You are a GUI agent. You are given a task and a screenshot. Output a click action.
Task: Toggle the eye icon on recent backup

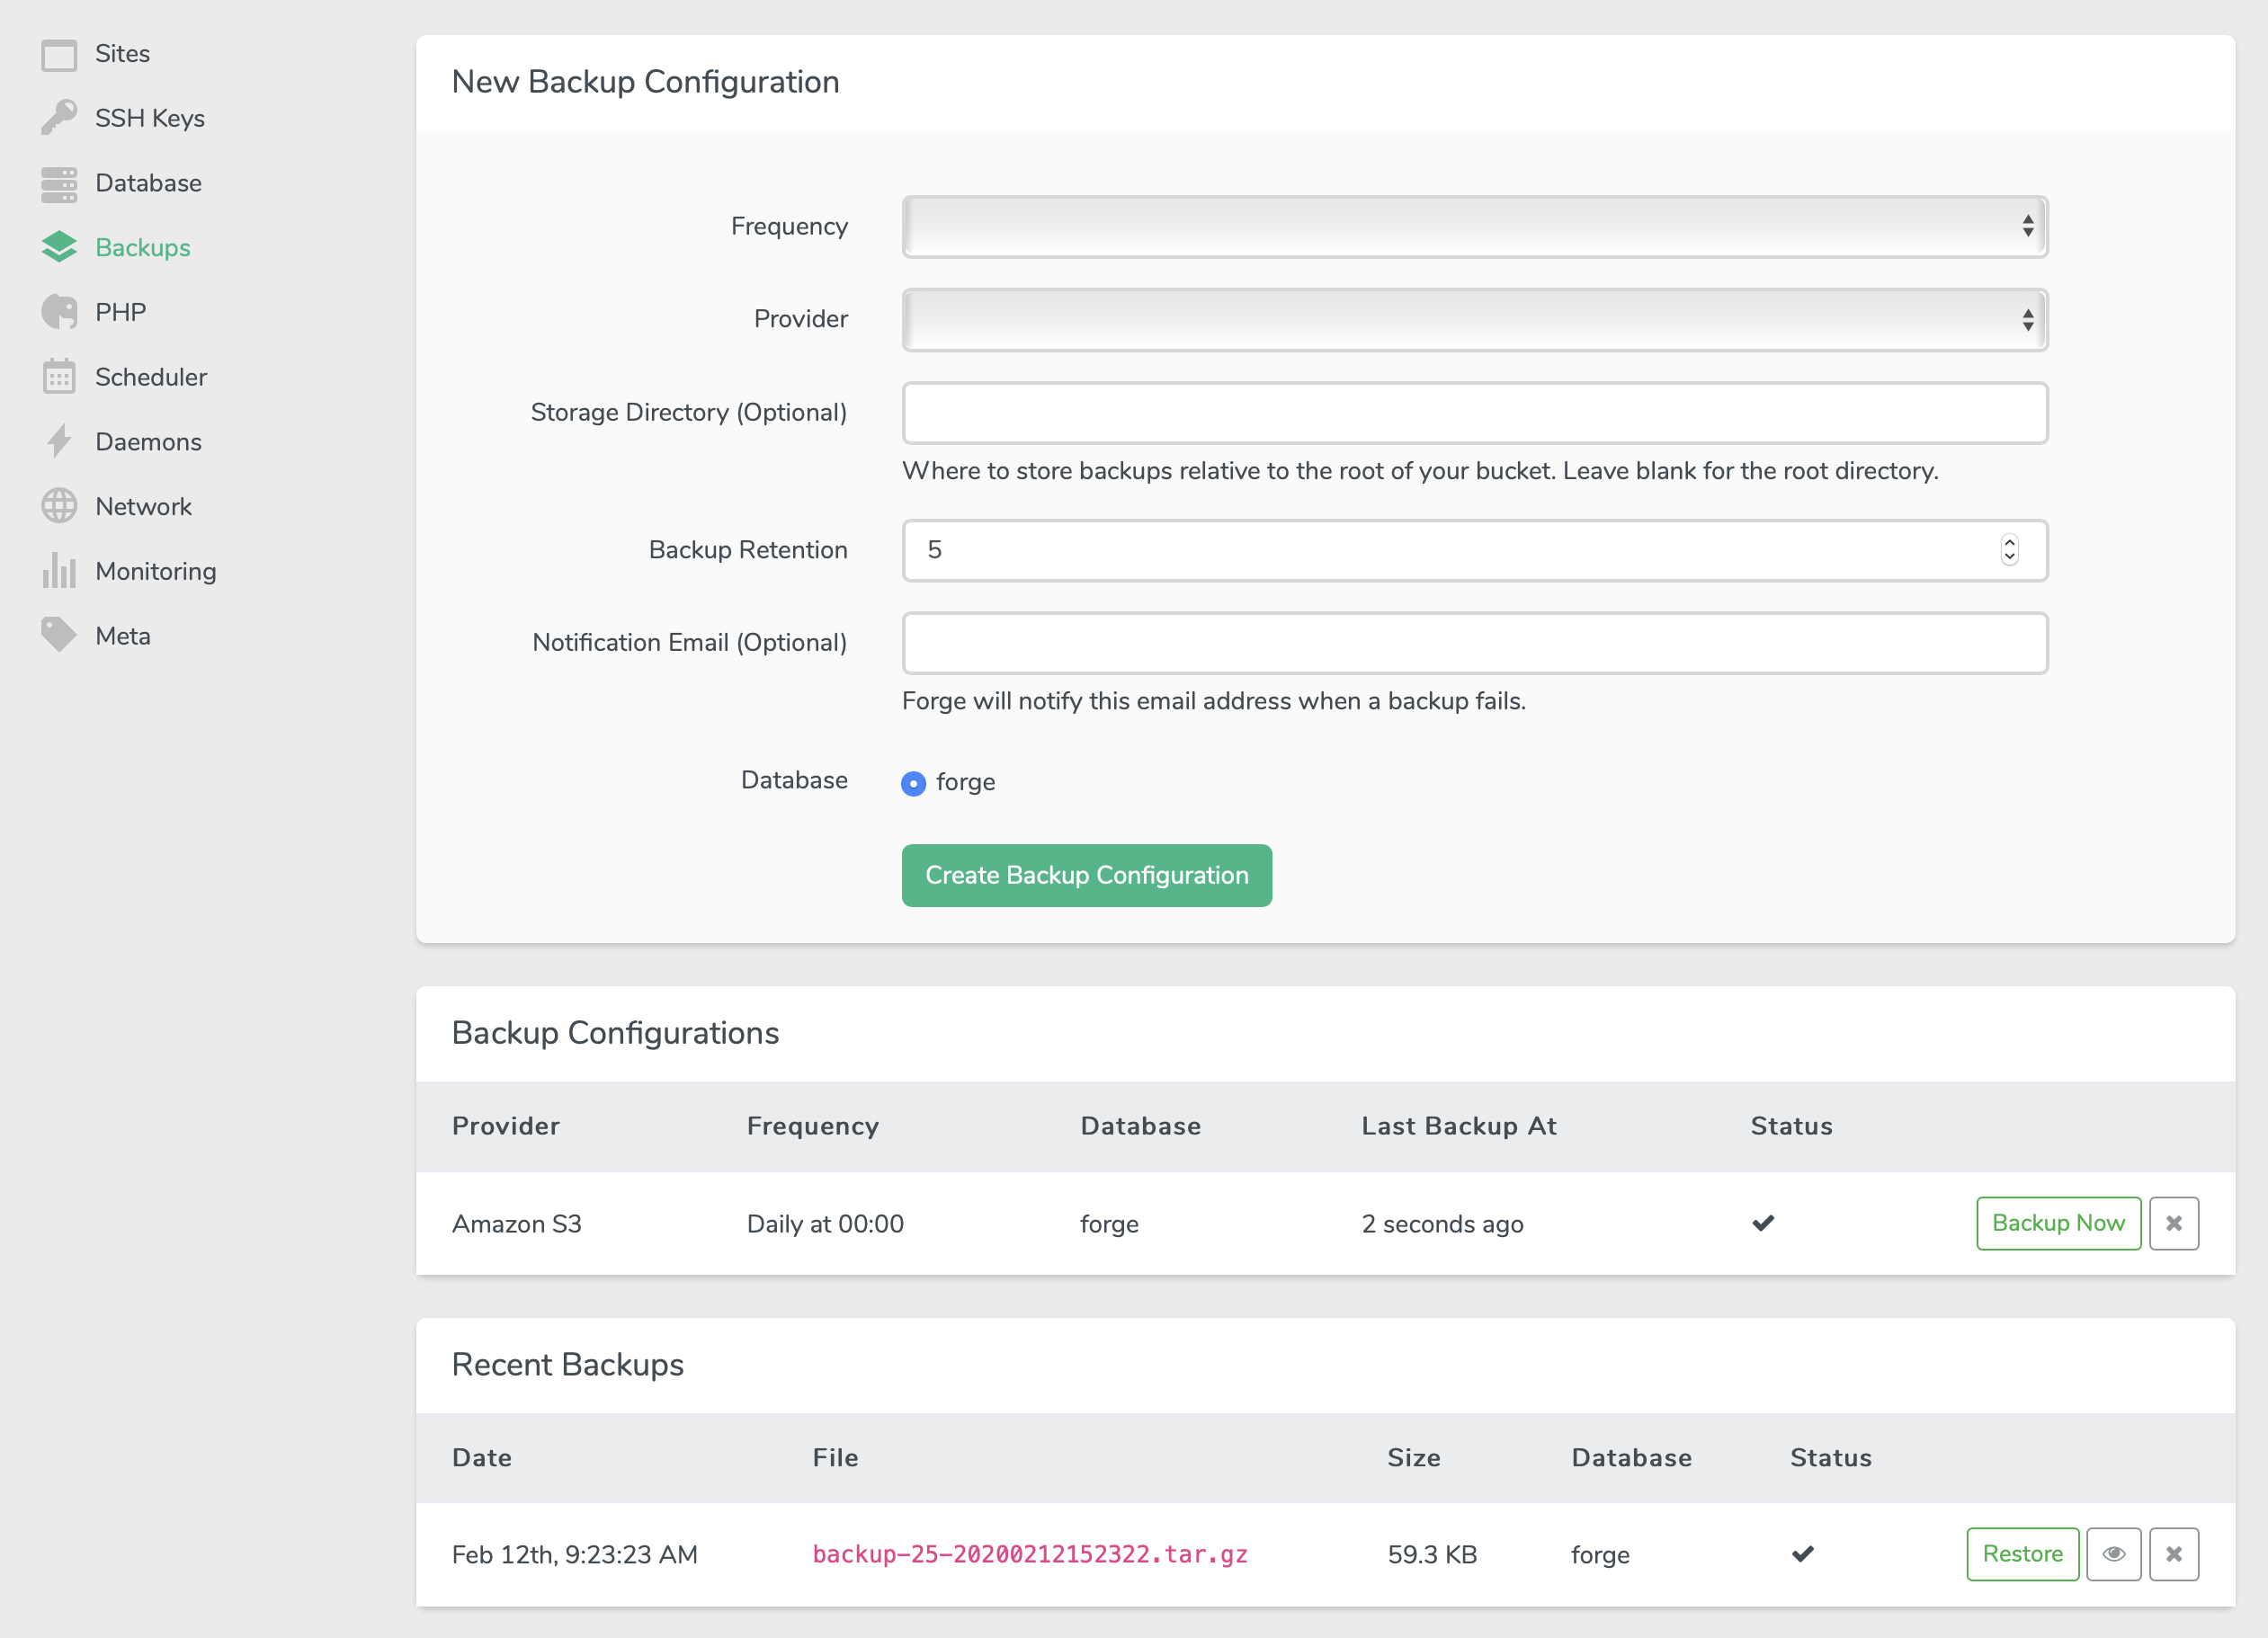tap(2113, 1553)
